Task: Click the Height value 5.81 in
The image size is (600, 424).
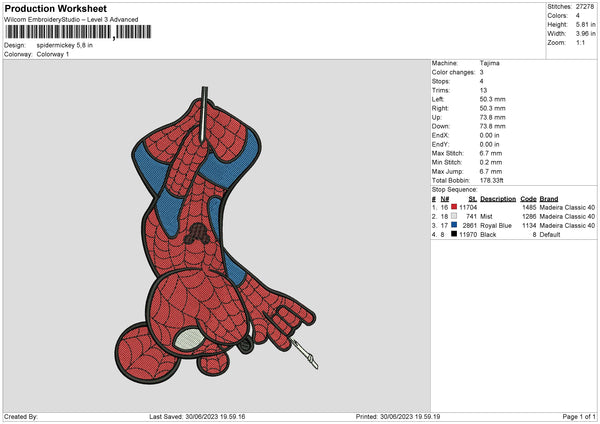Action: click(x=585, y=24)
